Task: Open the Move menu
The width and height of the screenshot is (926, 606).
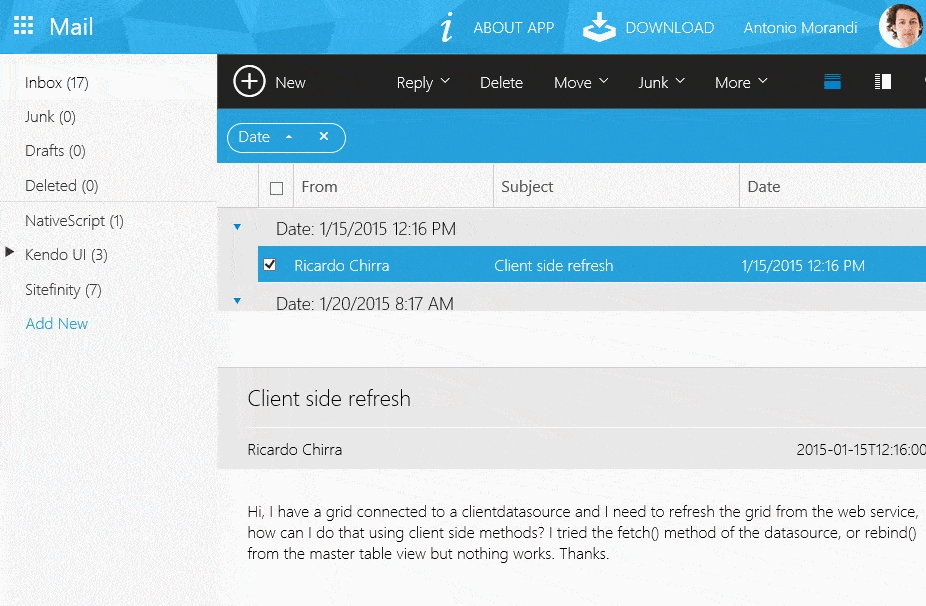Action: [580, 82]
